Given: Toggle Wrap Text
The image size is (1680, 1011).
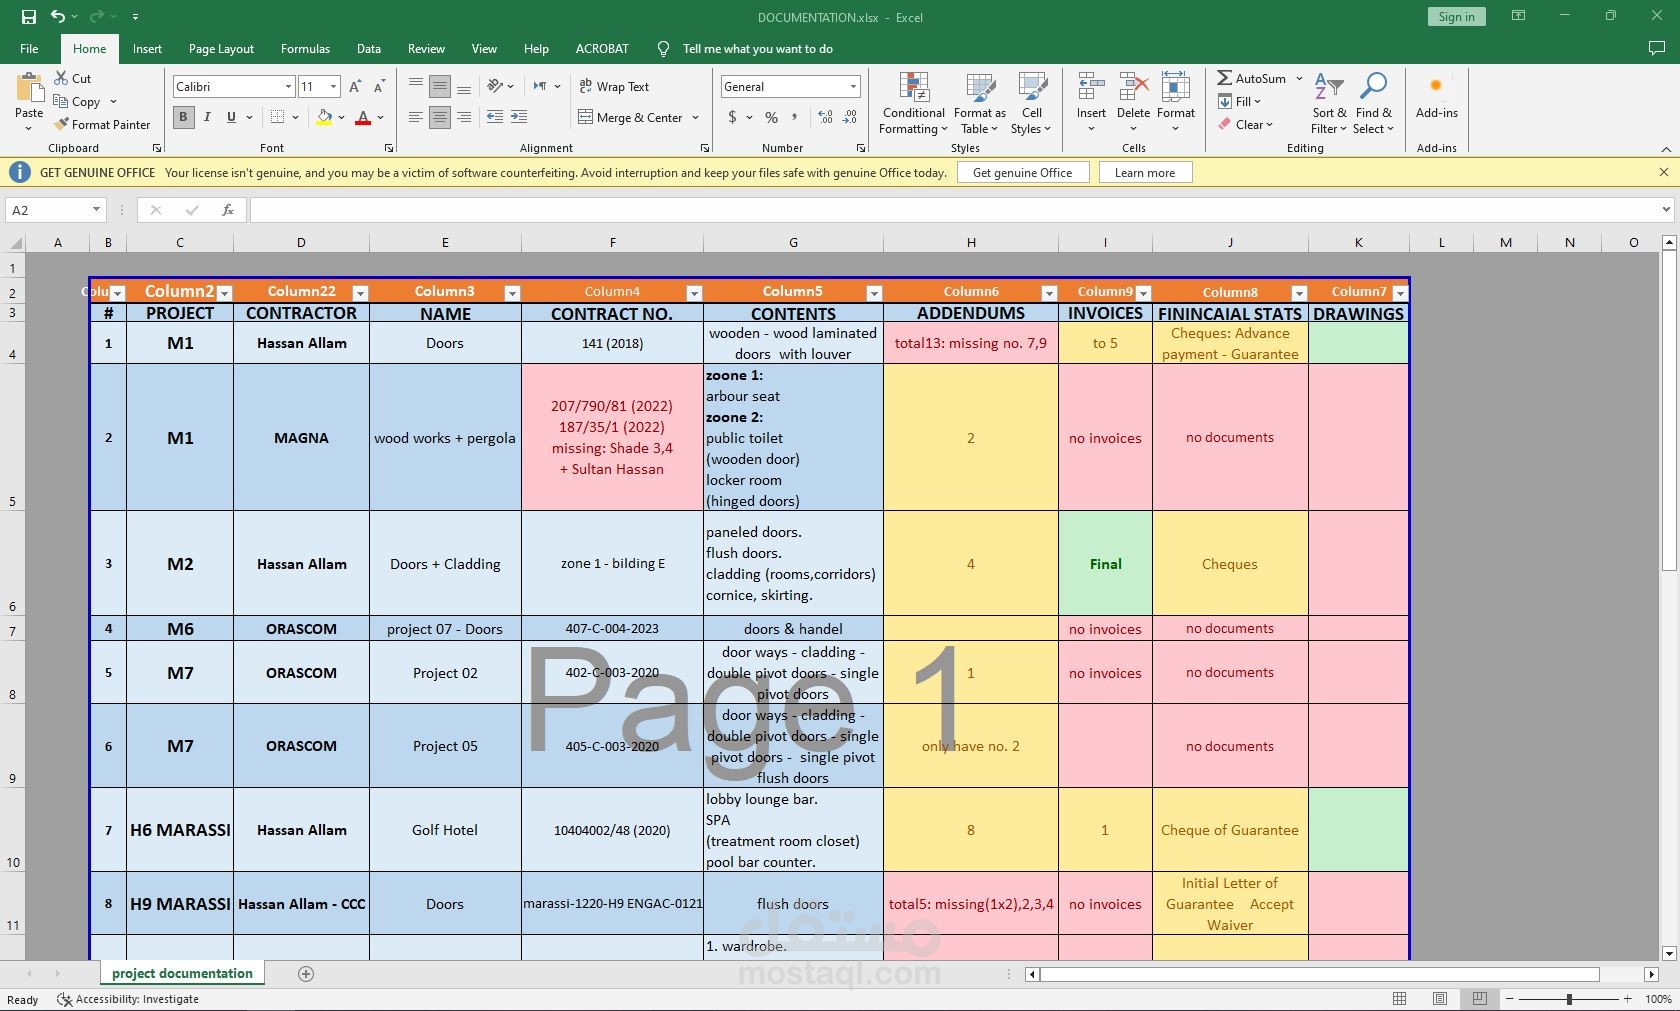Looking at the screenshot, I should 614,87.
